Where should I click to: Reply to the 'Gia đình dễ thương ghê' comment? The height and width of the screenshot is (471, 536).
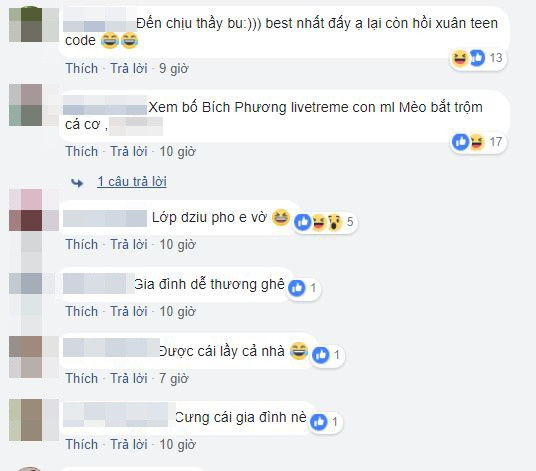129,311
